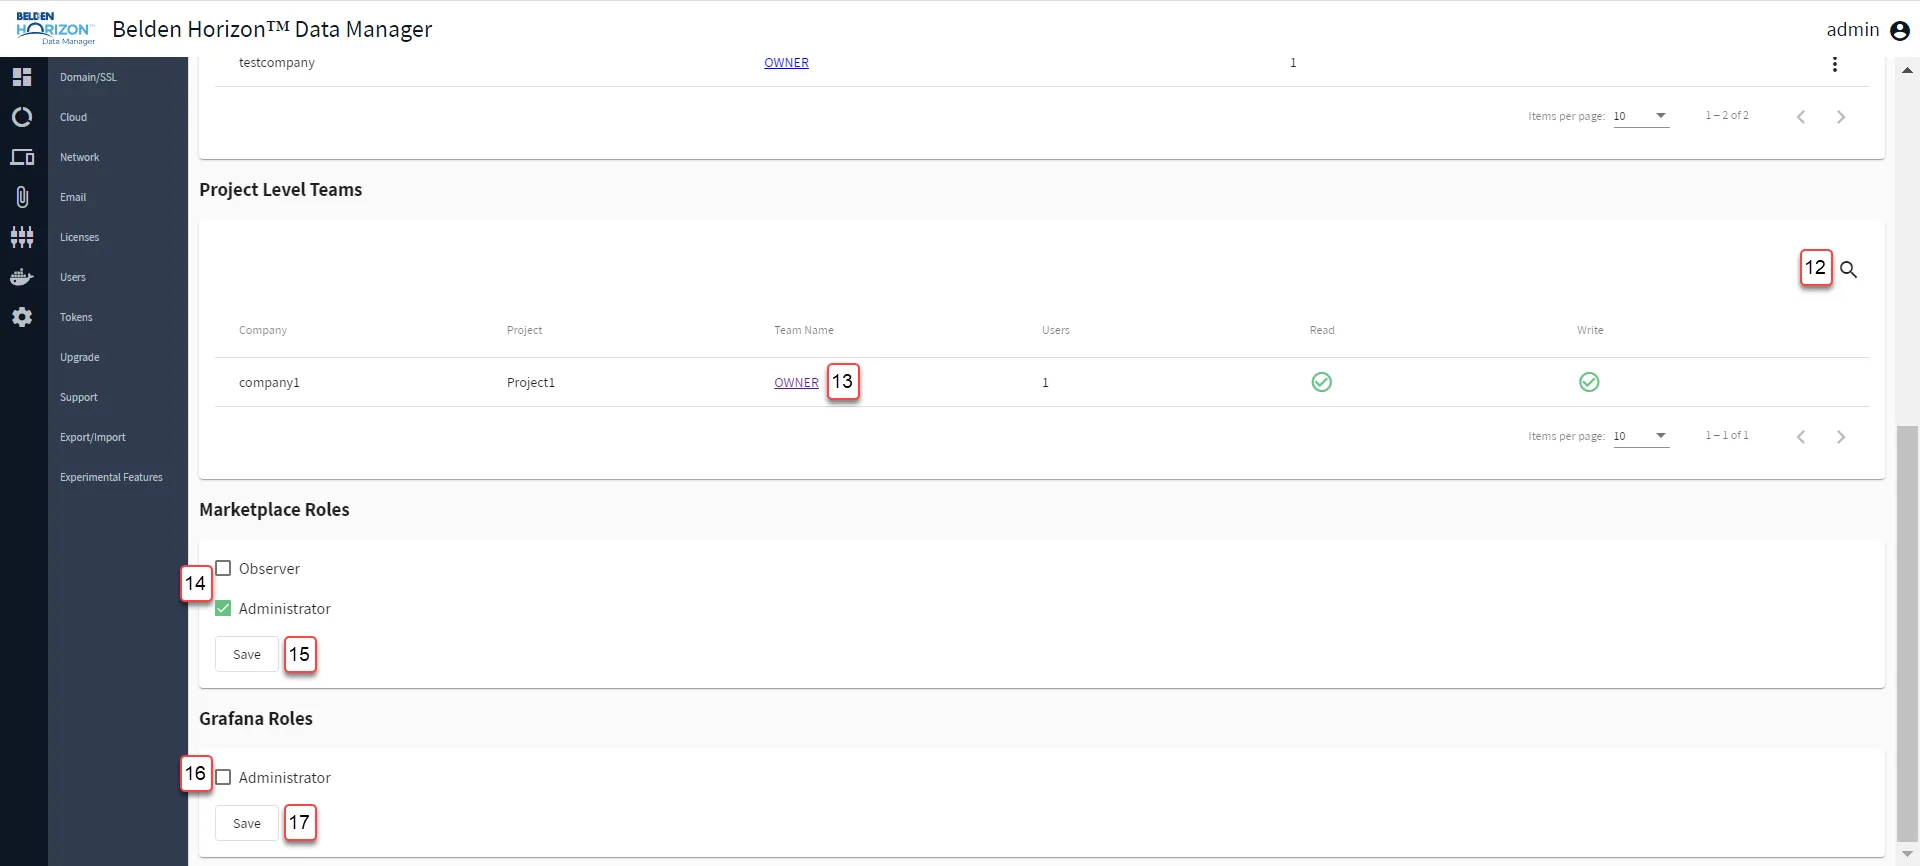Save Grafana Roles
This screenshot has width=1920, height=866.
pyautogui.click(x=247, y=823)
